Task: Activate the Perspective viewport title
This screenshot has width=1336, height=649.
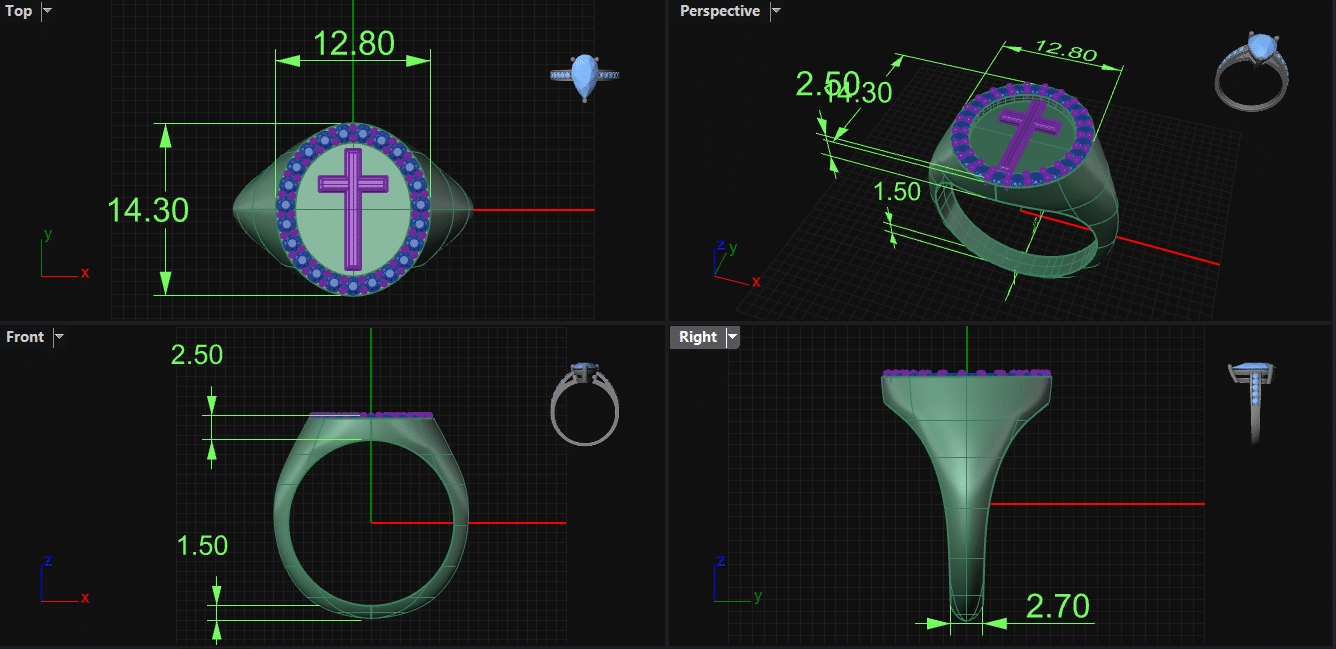Action: pyautogui.click(x=719, y=11)
